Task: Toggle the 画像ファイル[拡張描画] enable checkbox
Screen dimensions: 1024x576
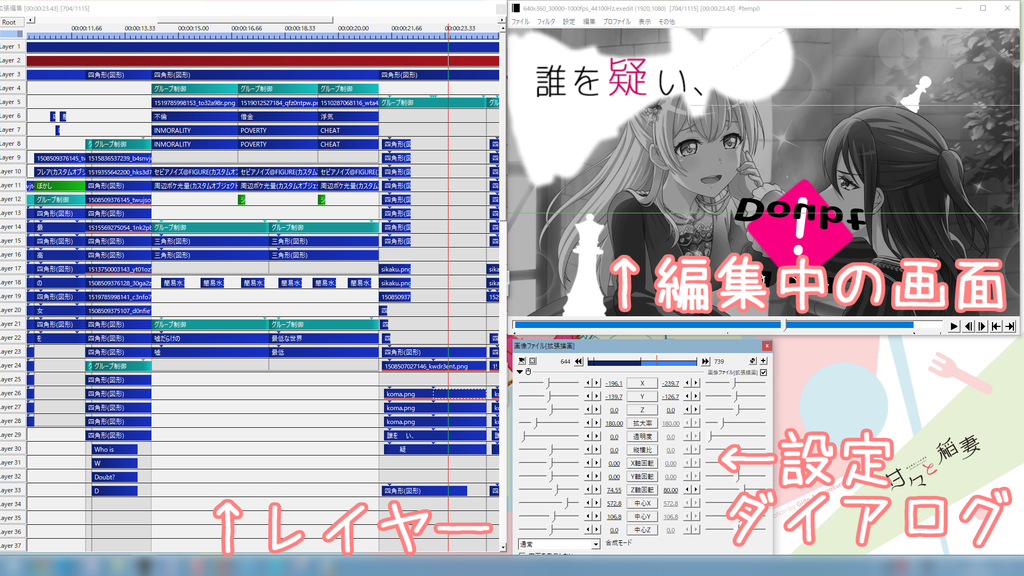Action: coord(763,372)
